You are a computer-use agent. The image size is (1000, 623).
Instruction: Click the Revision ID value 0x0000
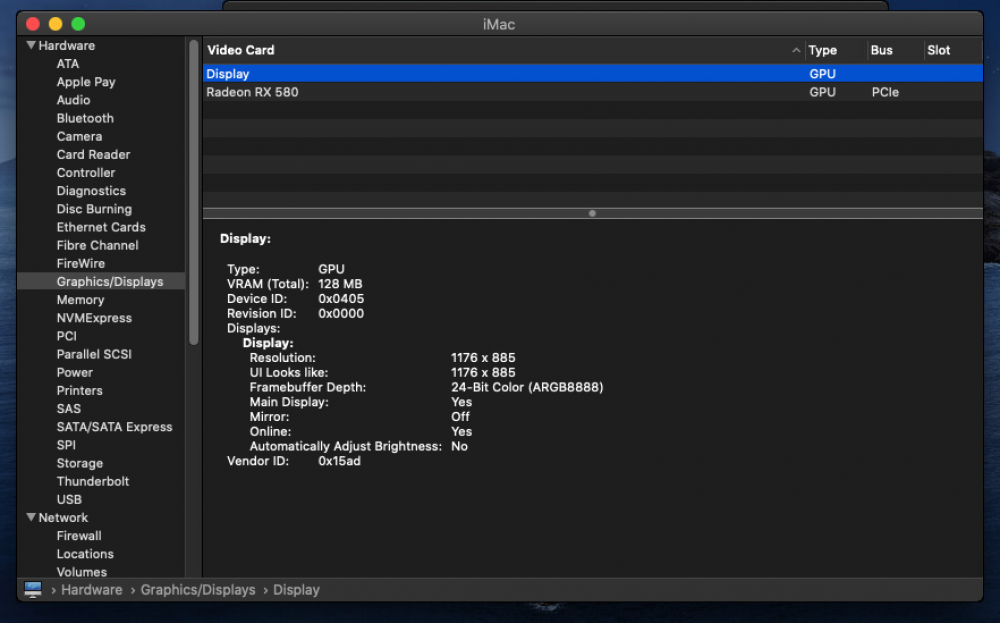pos(341,313)
